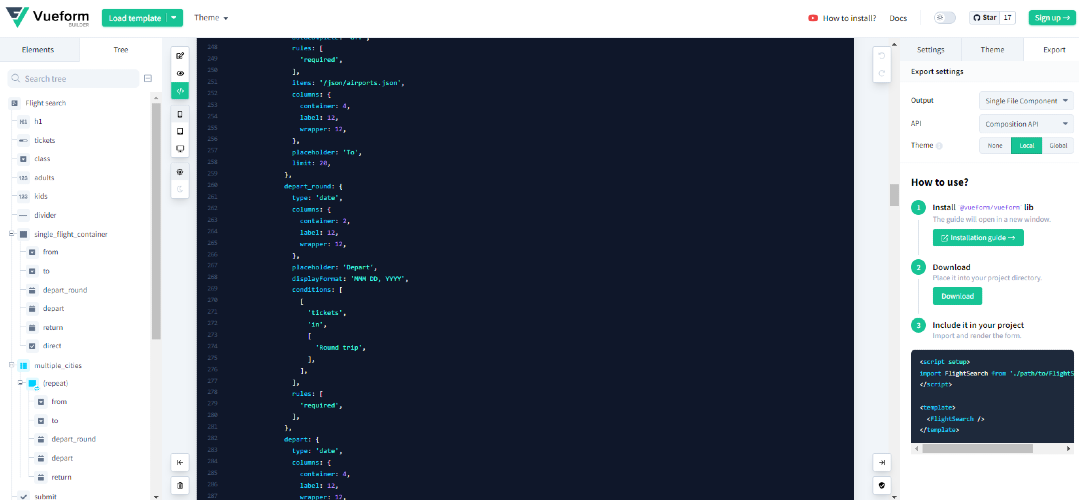
Task: Select the dark moon theme icon
Action: 180,189
